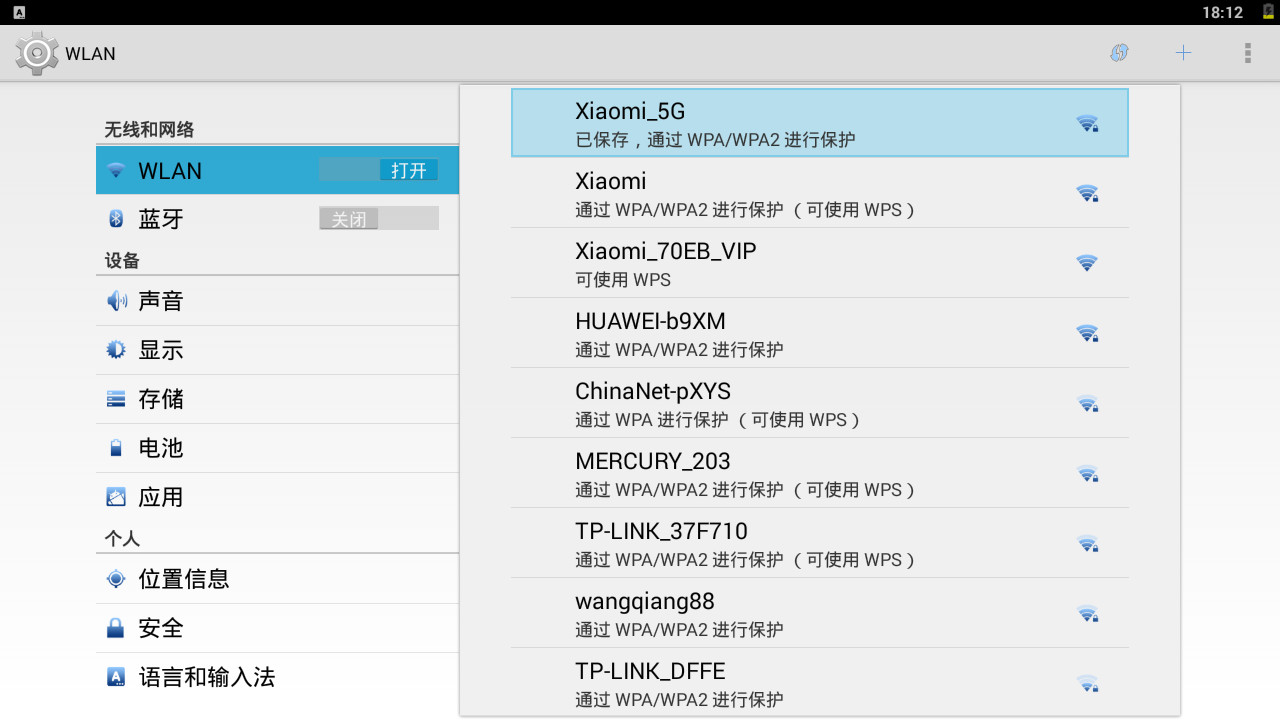Image resolution: width=1280 pixels, height=720 pixels.
Task: Click signal icon for MERCURY_203
Action: [x=1087, y=473]
